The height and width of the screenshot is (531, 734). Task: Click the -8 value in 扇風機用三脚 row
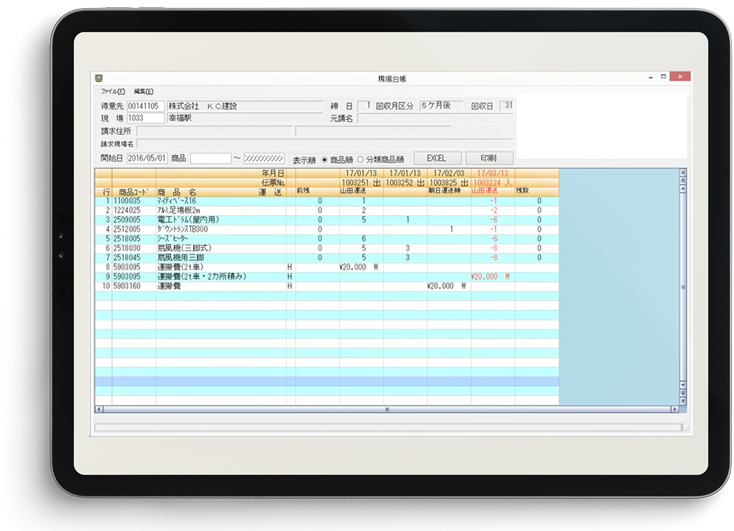tap(493, 258)
